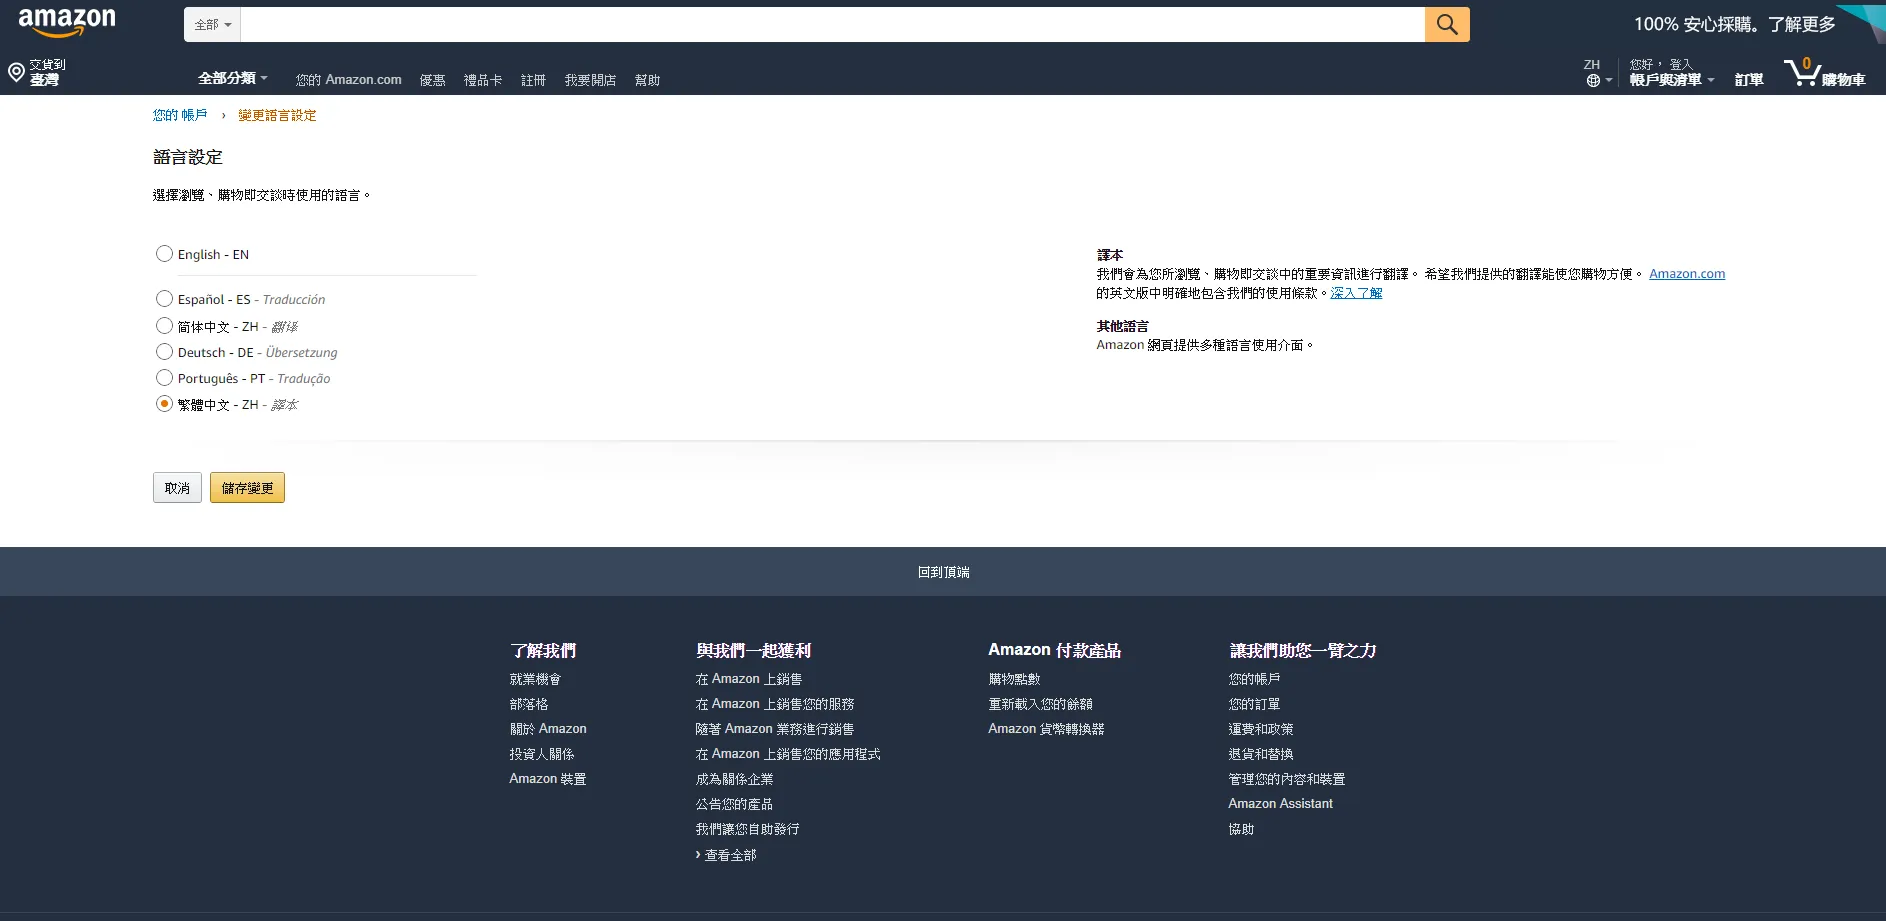Follow the Amazon.com link in translation note
The height and width of the screenshot is (921, 1886).
pos(1687,274)
